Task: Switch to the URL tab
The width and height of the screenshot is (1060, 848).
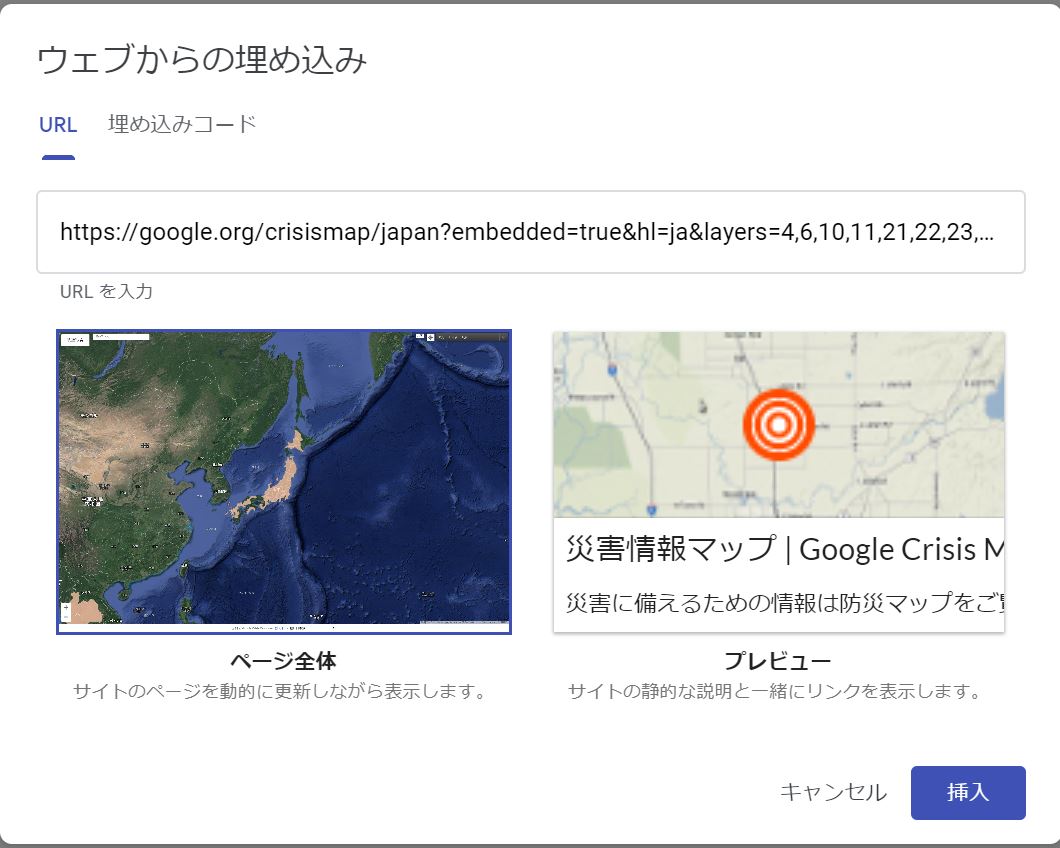Action: [x=58, y=125]
